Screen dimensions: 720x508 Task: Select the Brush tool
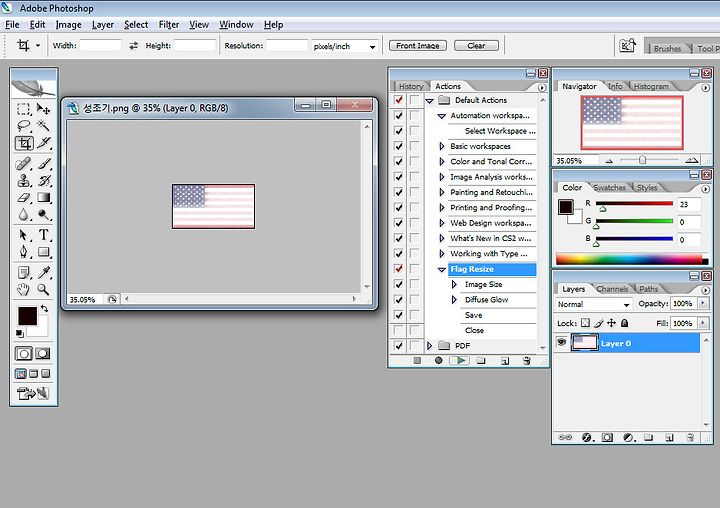[x=44, y=164]
